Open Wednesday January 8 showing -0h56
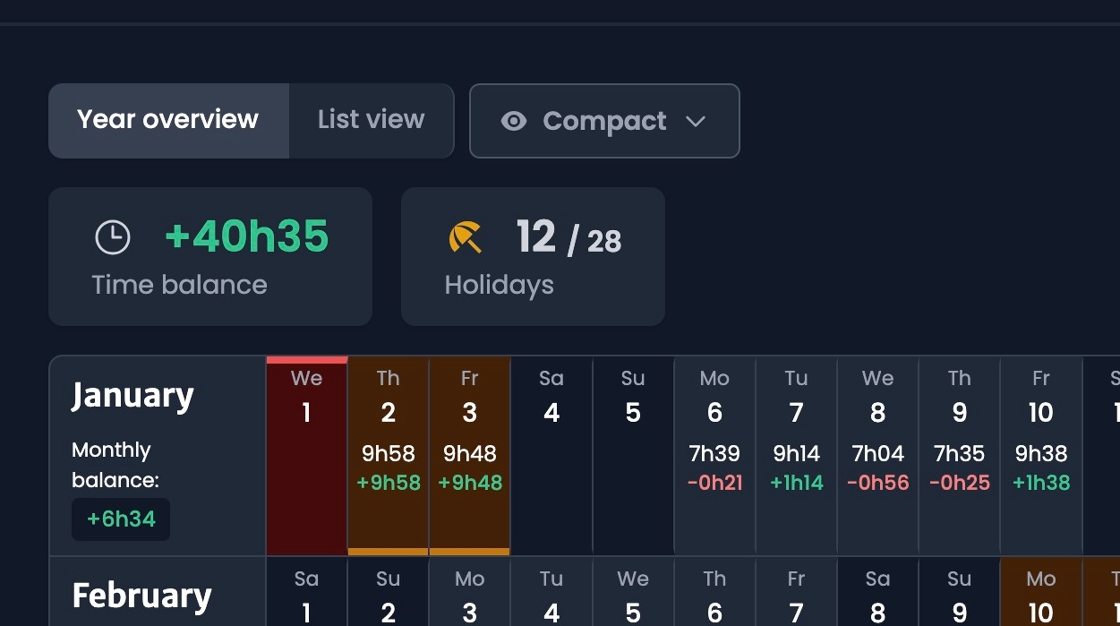This screenshot has height=626, width=1120. (x=878, y=455)
